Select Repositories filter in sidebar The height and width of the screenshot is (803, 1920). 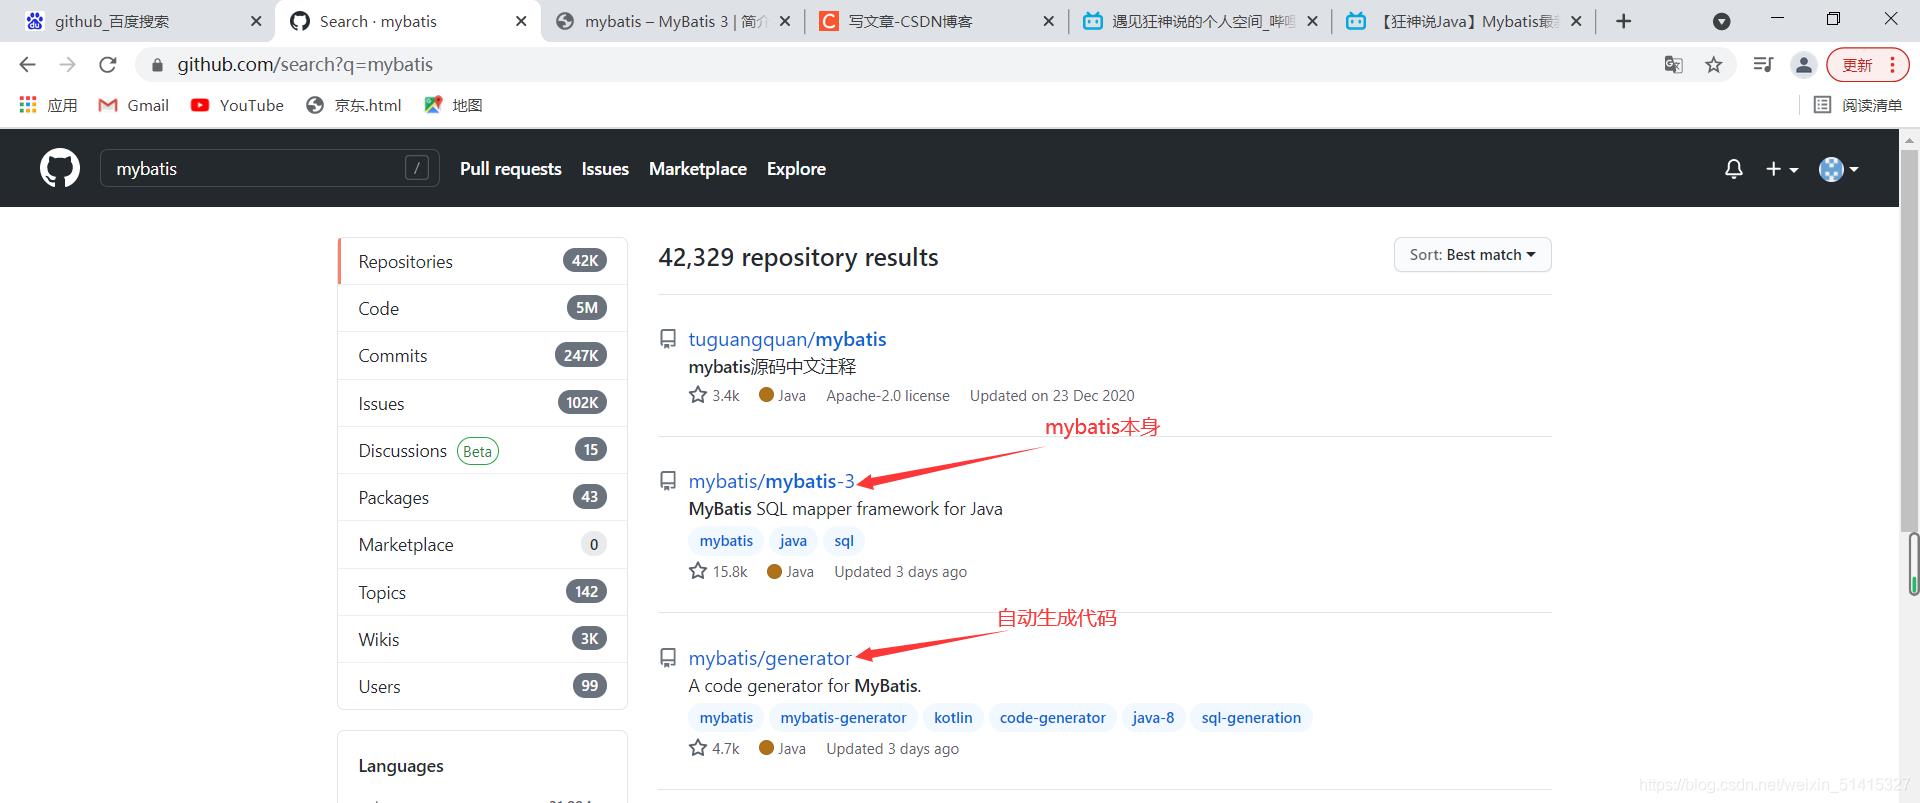[x=483, y=261]
